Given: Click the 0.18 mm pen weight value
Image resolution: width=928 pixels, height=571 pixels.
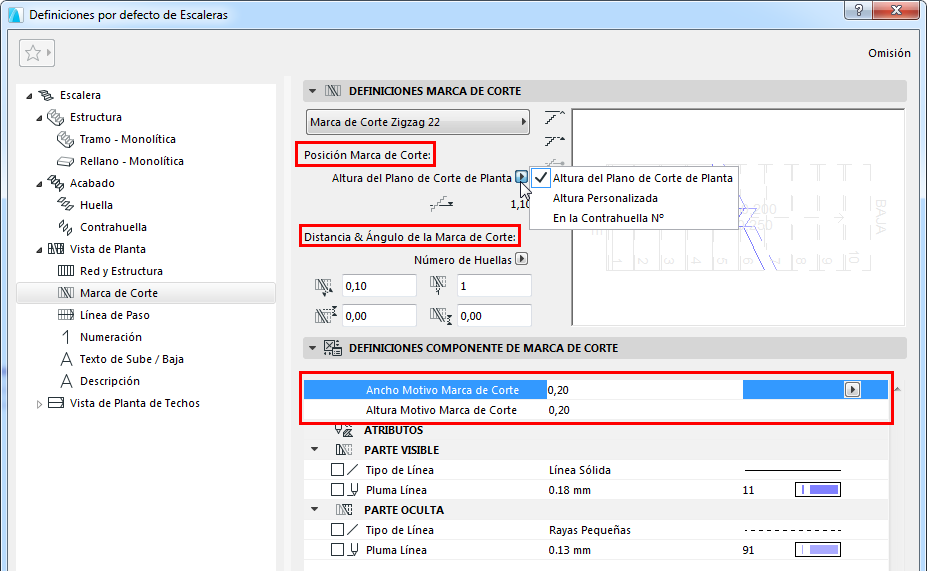Looking at the screenshot, I should point(569,490).
